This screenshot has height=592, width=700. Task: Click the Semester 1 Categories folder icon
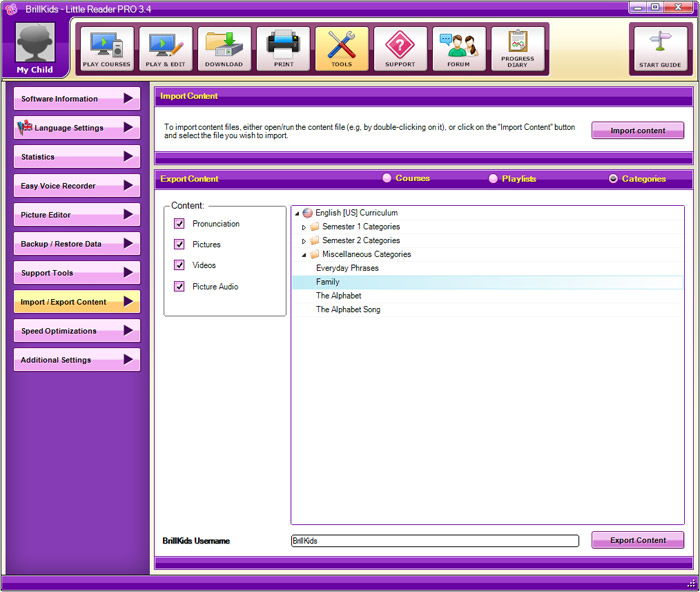315,226
